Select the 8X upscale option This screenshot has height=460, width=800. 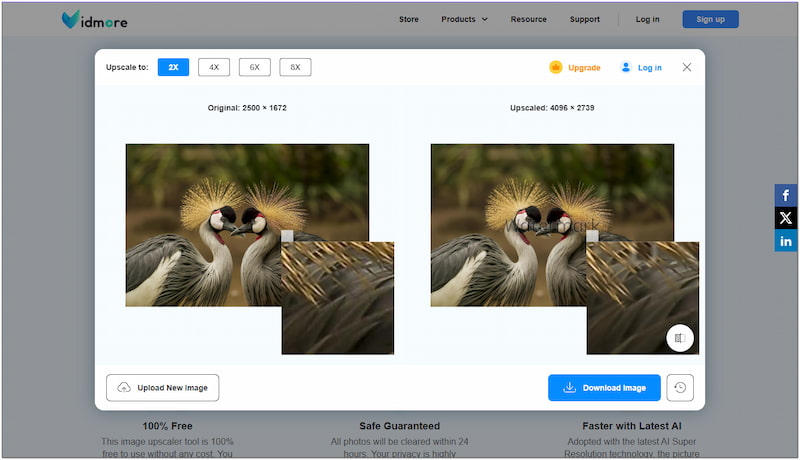tap(295, 67)
